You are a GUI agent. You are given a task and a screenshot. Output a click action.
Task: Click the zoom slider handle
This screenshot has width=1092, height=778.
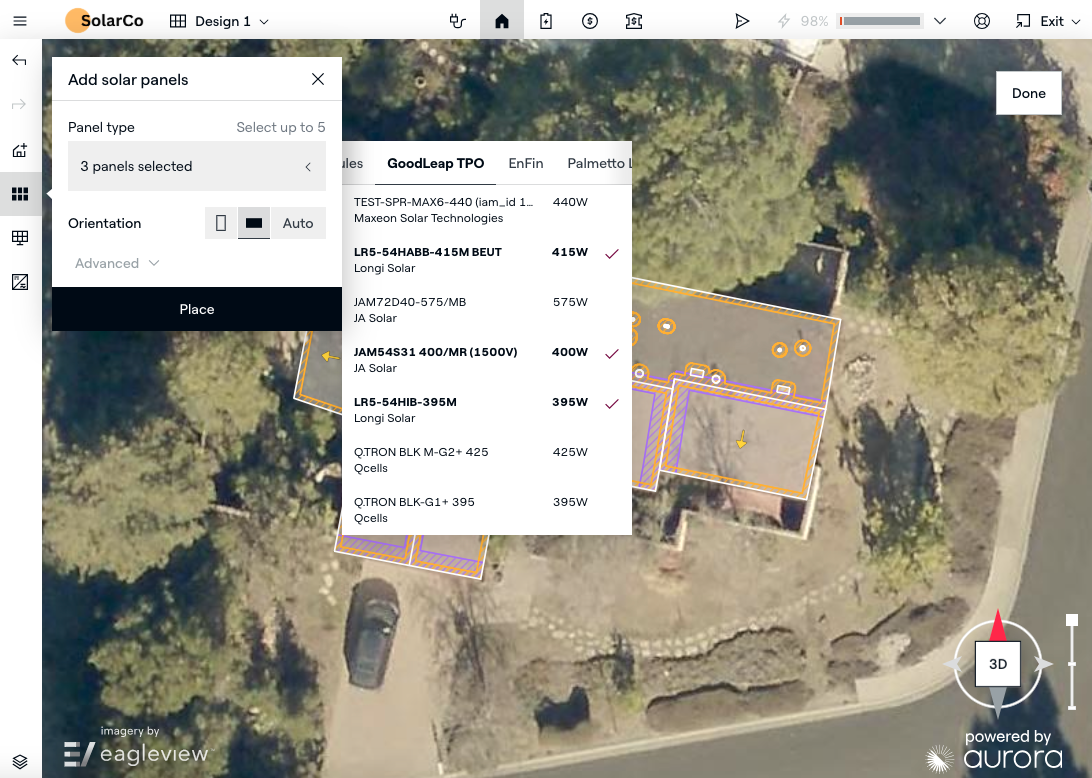(1072, 620)
